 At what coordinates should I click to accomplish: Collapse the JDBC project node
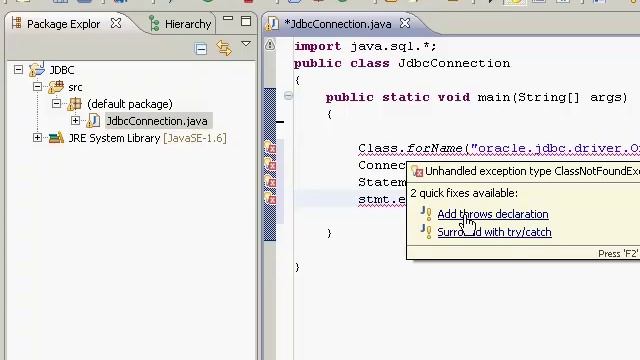[x=18, y=70]
